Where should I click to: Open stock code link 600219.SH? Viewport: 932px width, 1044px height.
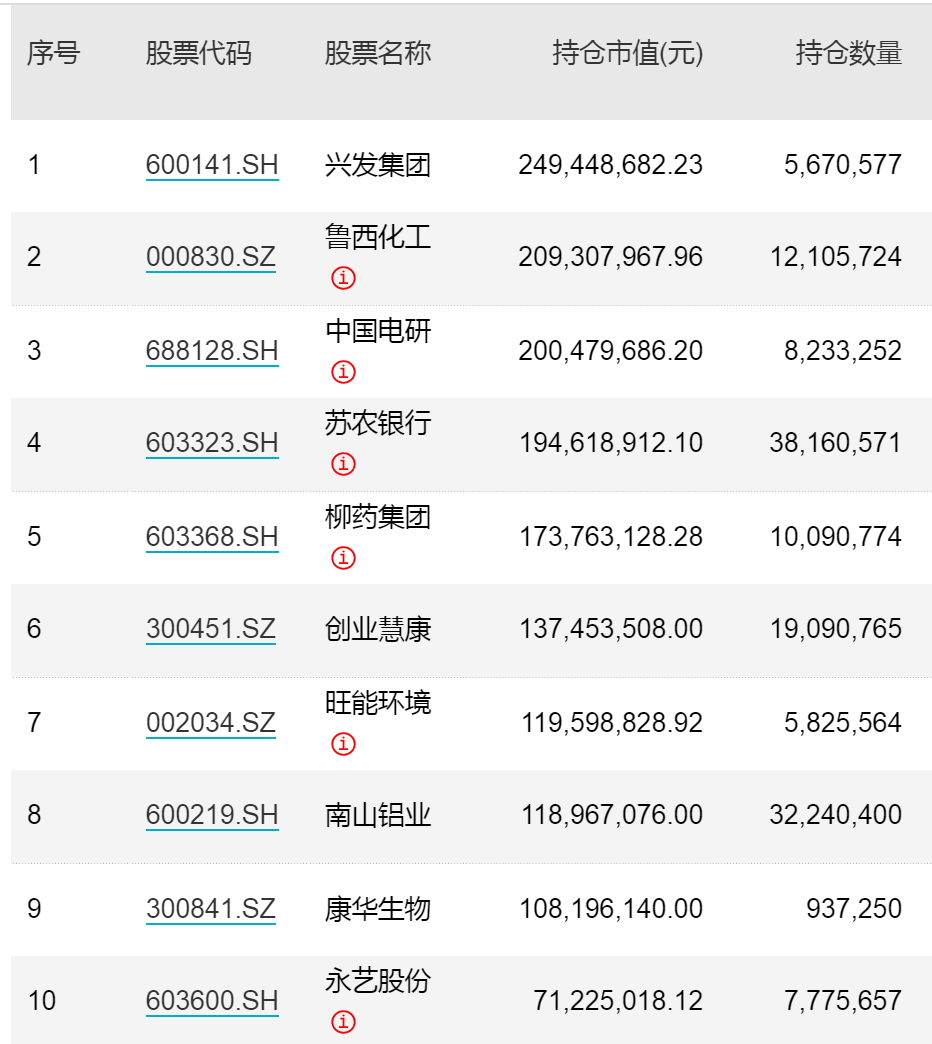(212, 815)
